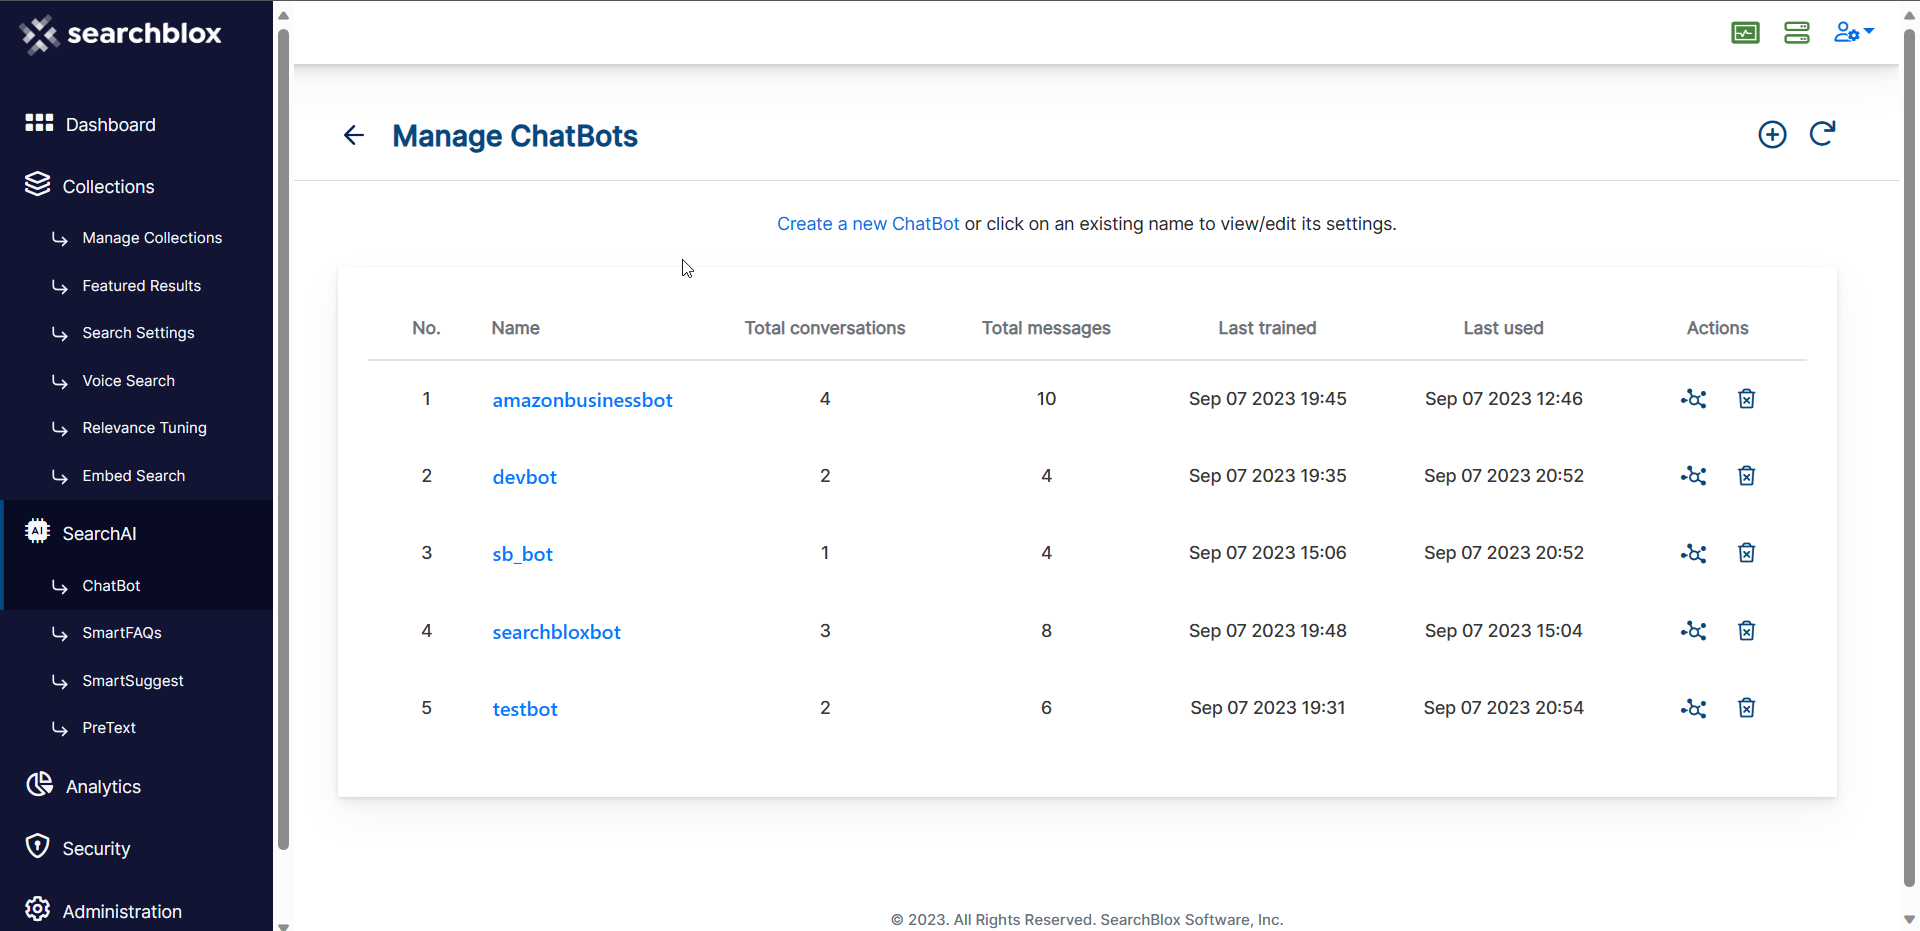
Task: Click searchbloxbot's last trained date 19:48
Action: 1267,631
